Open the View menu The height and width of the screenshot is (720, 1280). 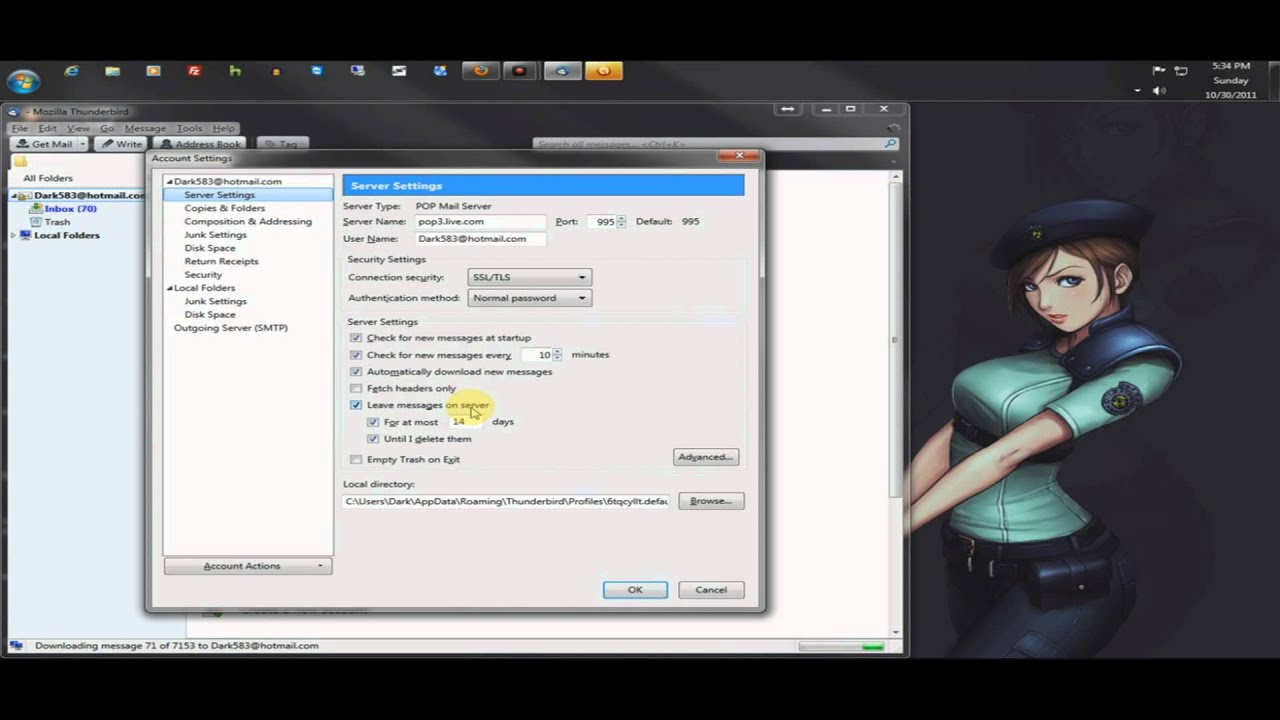pyautogui.click(x=78, y=128)
